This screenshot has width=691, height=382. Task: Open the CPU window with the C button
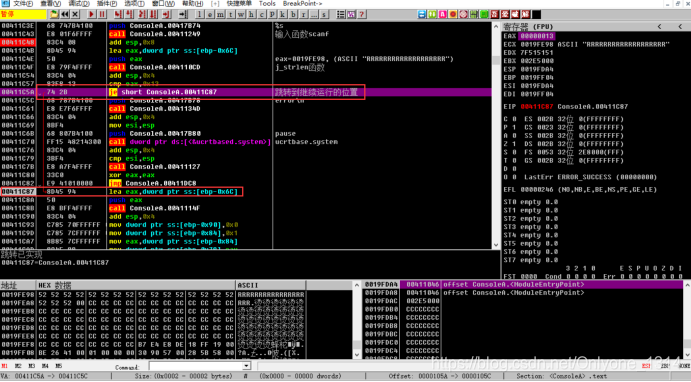261,15
